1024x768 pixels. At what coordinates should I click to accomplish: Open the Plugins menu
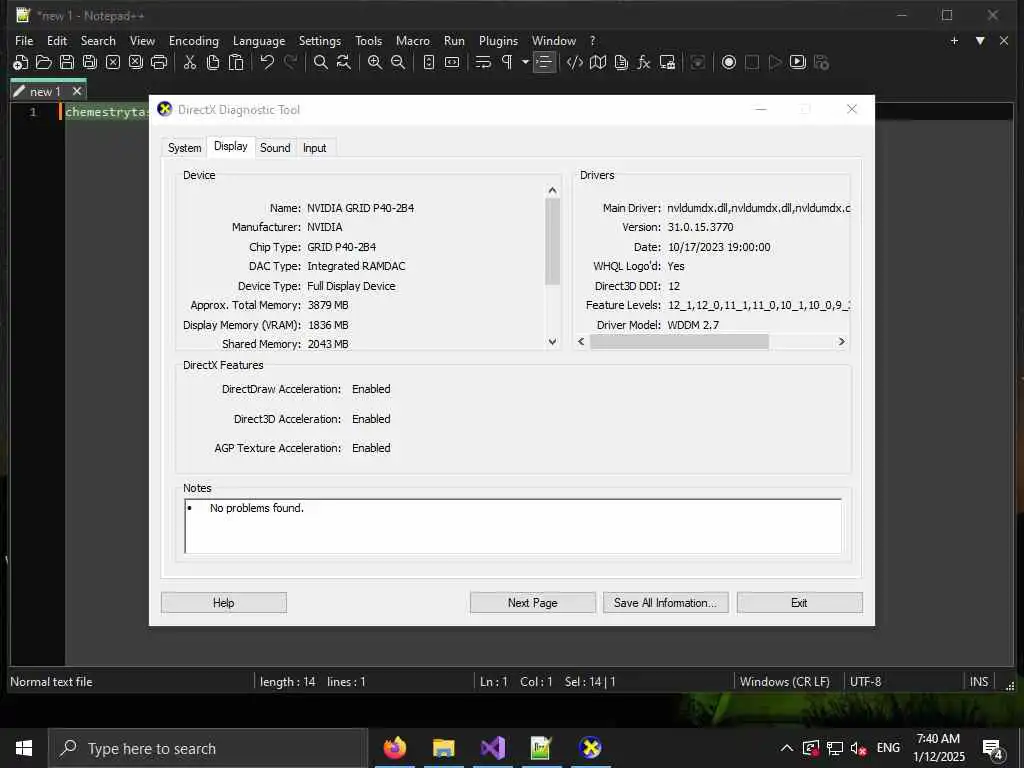498,41
